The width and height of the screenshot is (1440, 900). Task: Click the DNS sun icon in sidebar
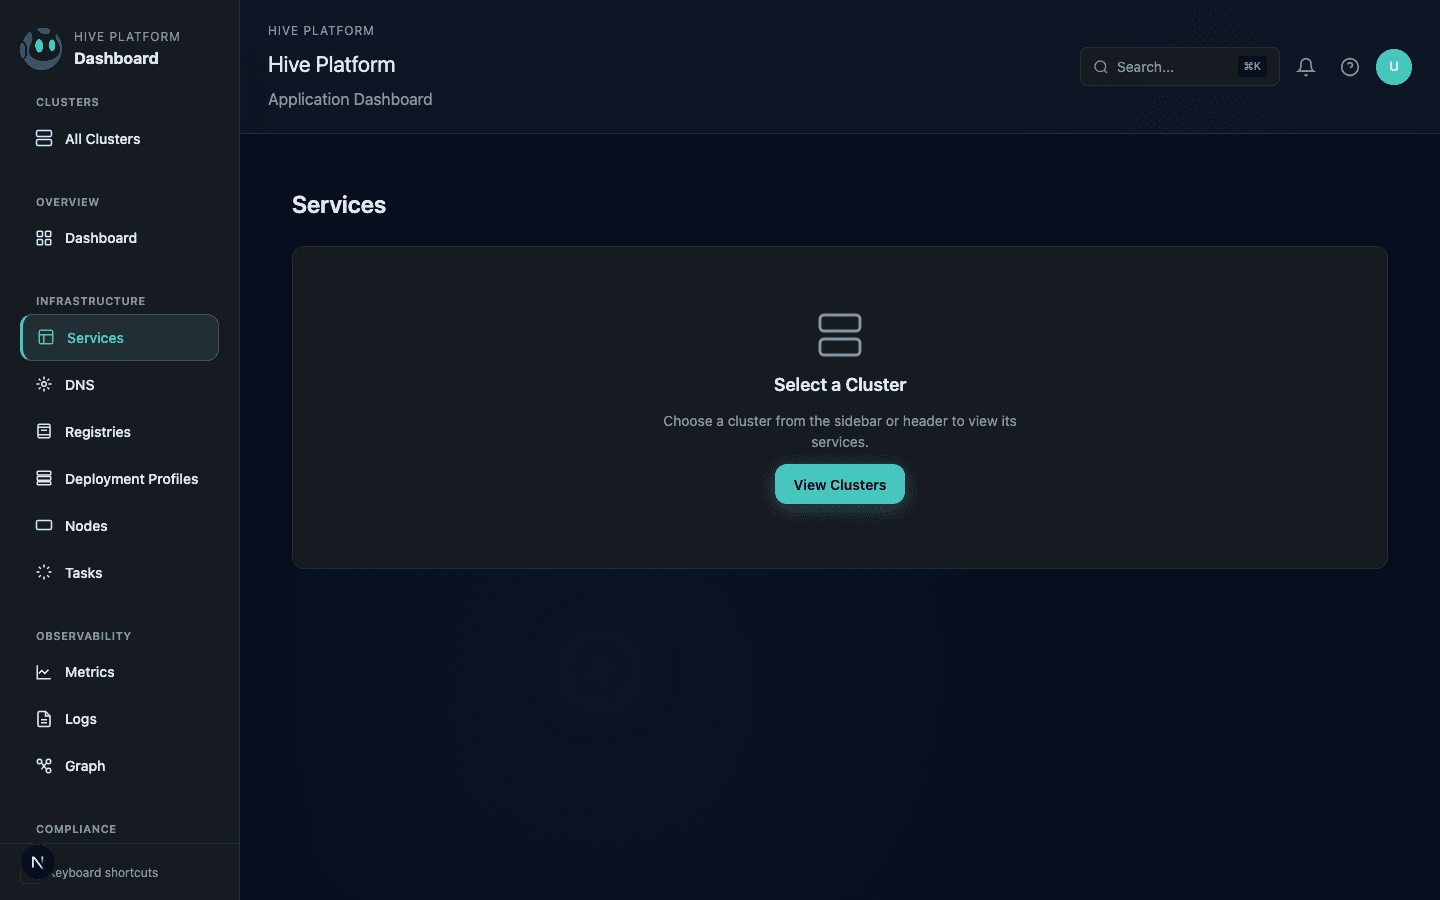(44, 384)
